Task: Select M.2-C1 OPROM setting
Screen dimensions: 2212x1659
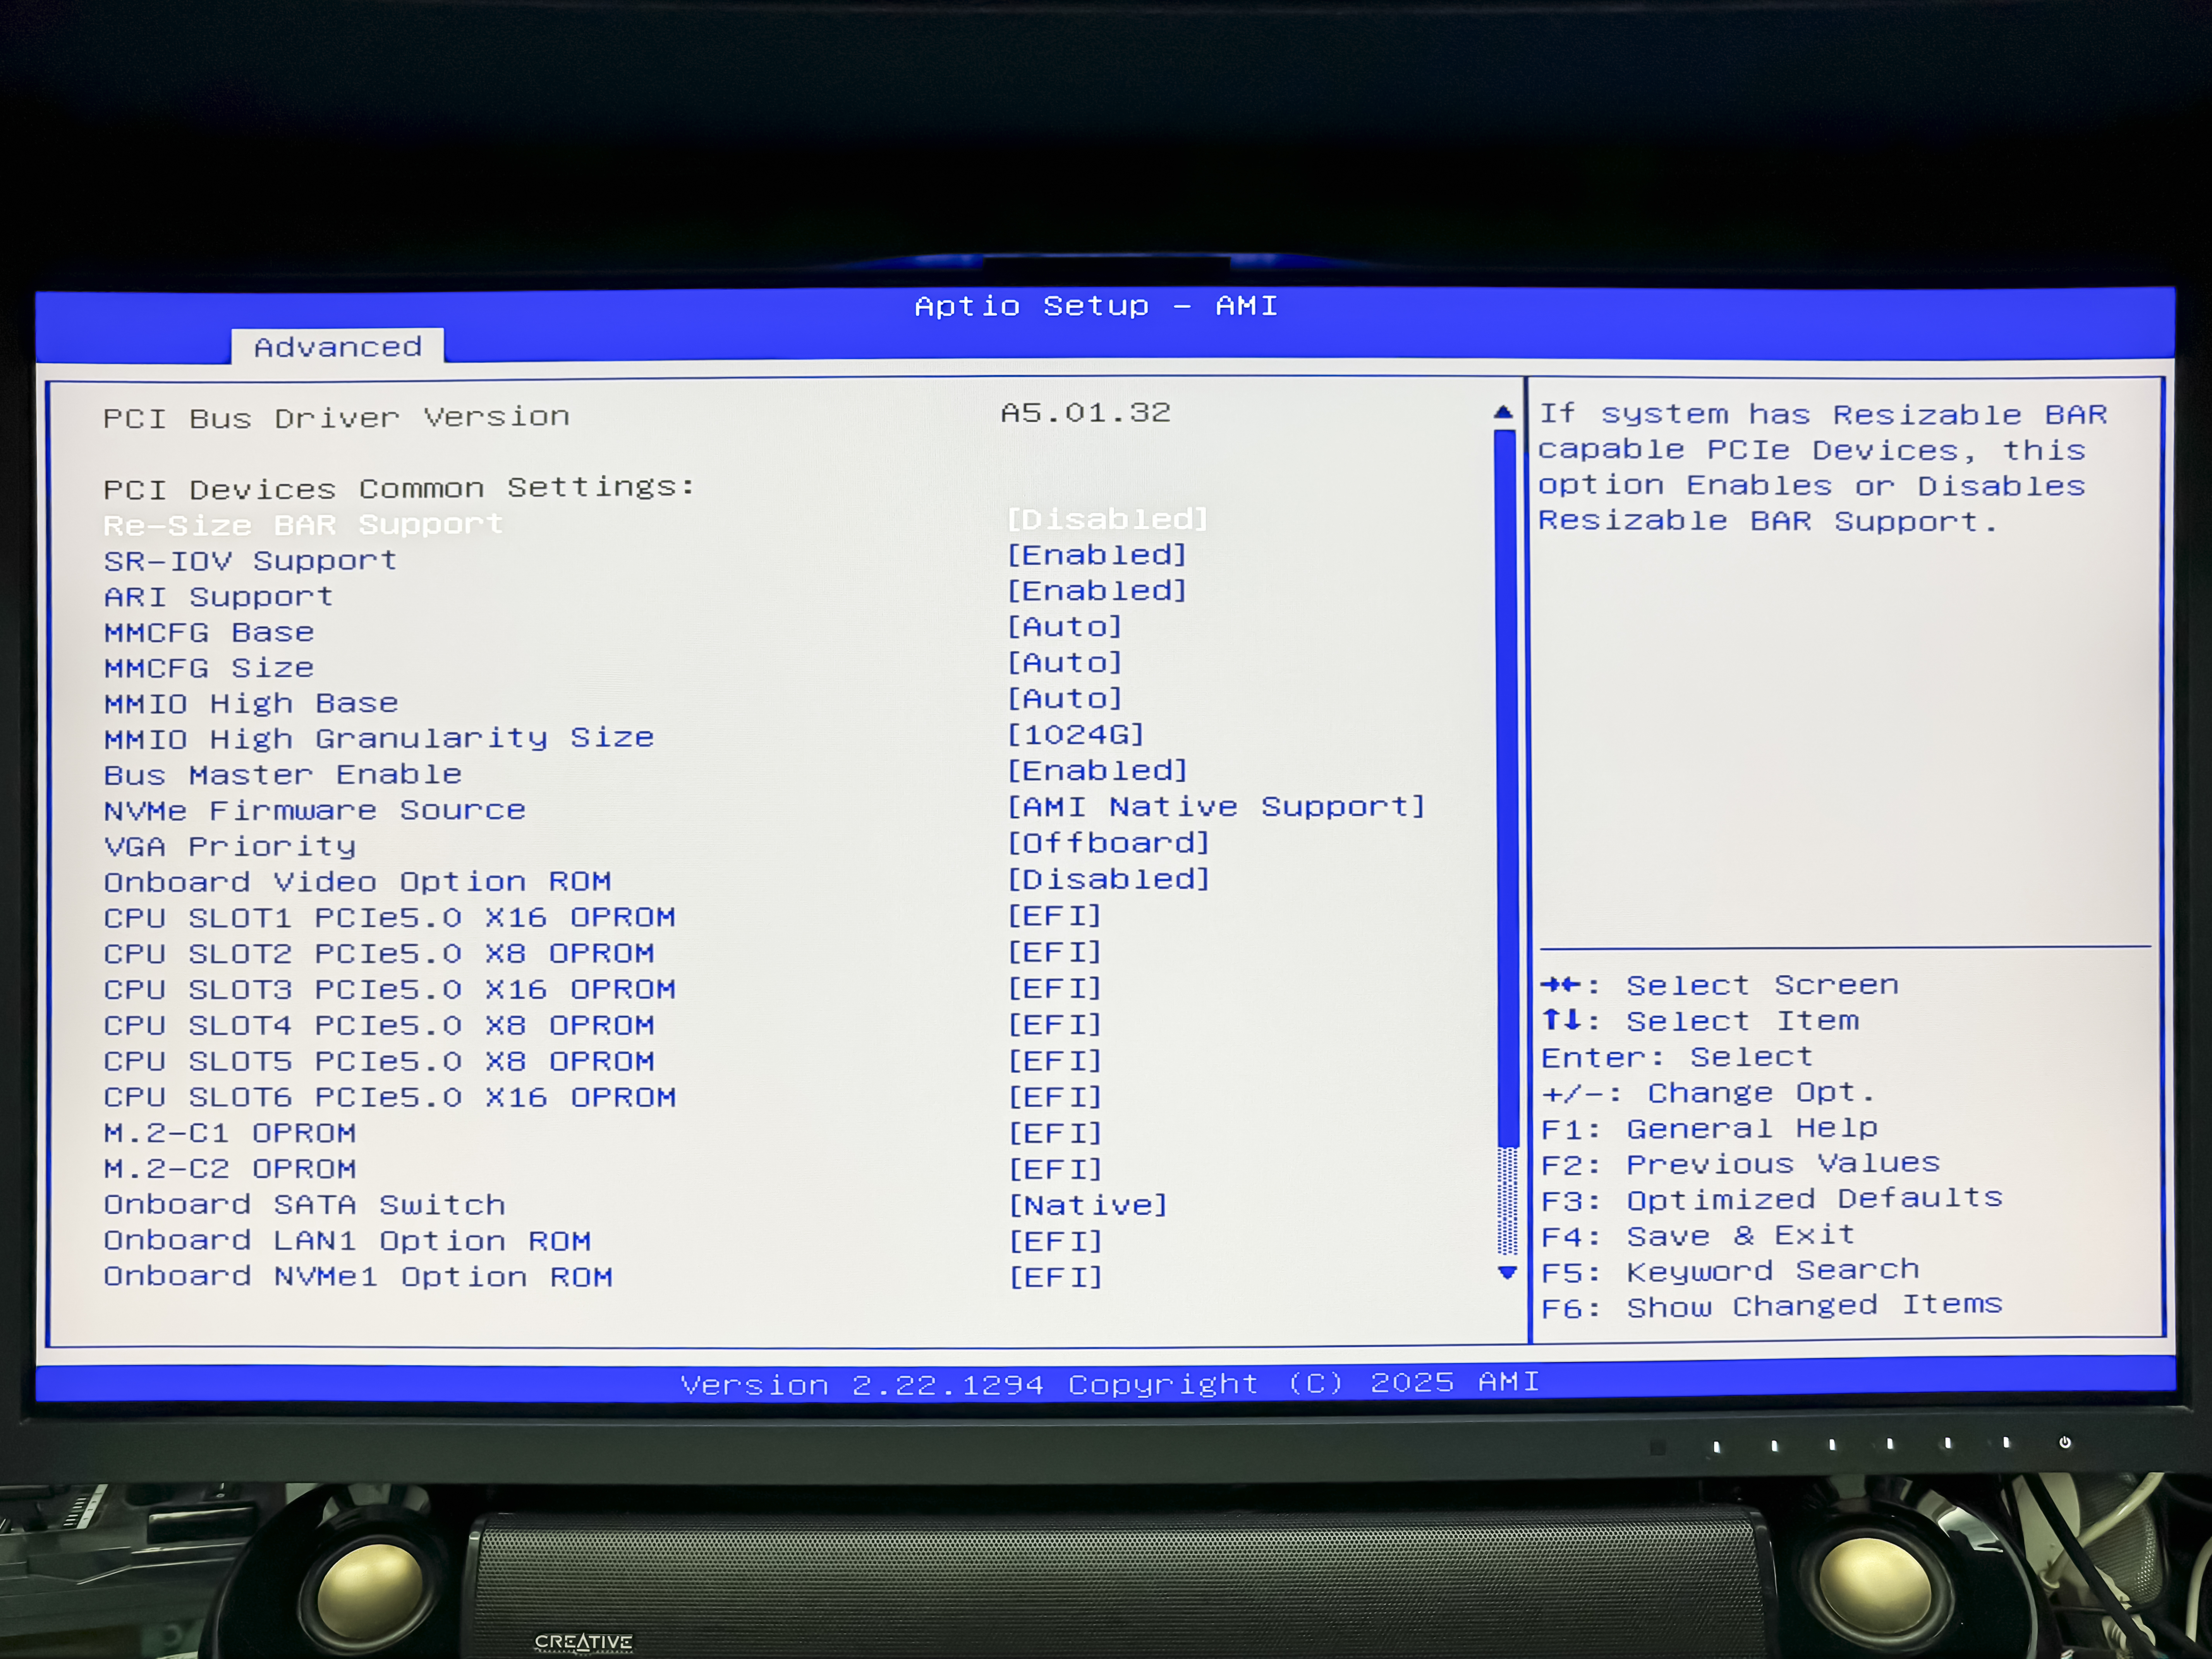Action: click(230, 1134)
